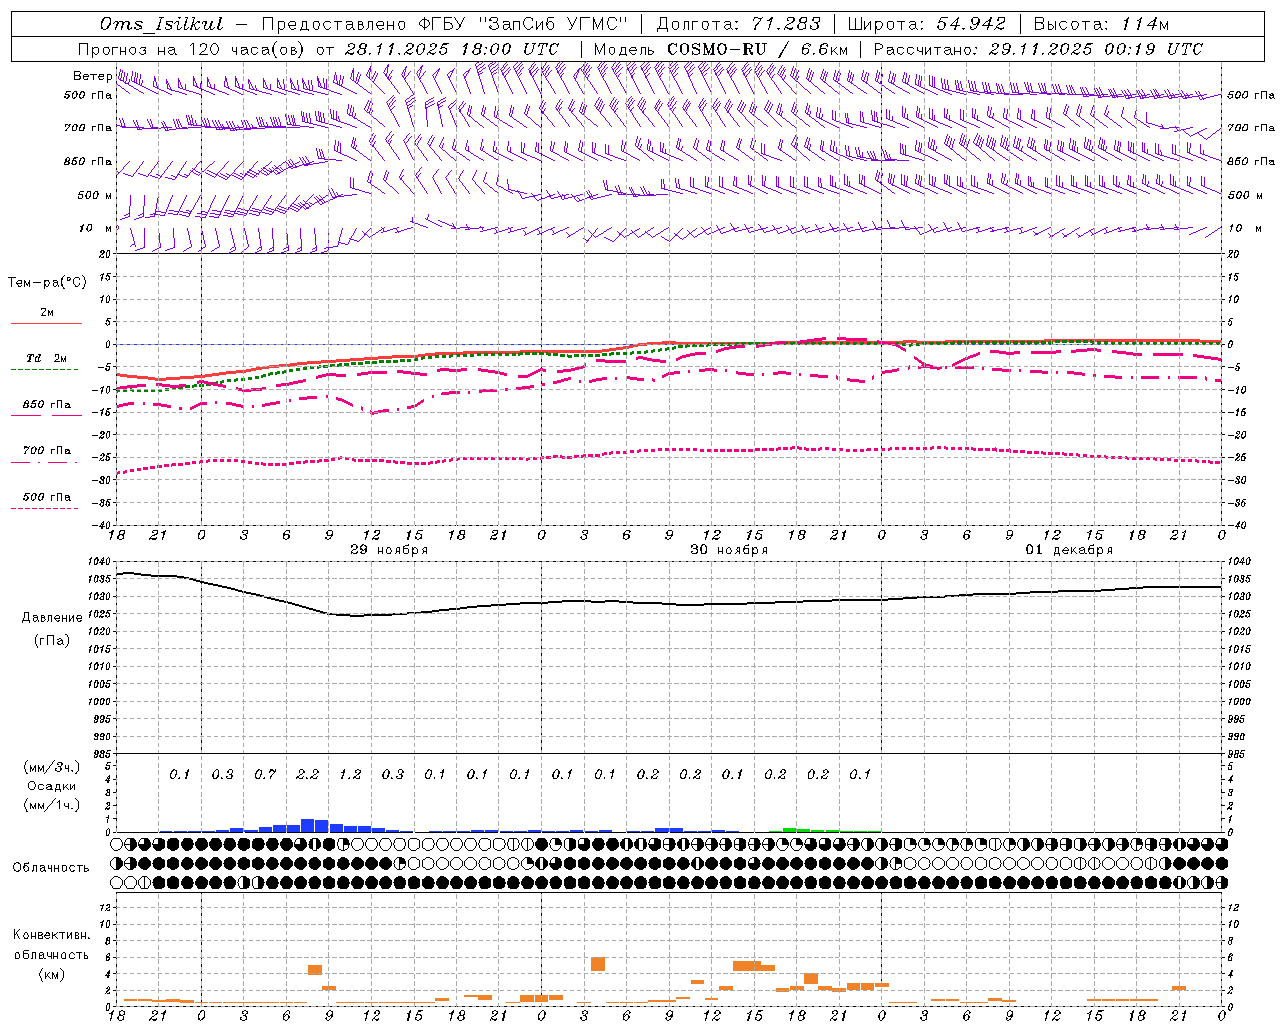The image size is (1280, 1024).
Task: Click the 01 декабря date label
Action: 1070,550
